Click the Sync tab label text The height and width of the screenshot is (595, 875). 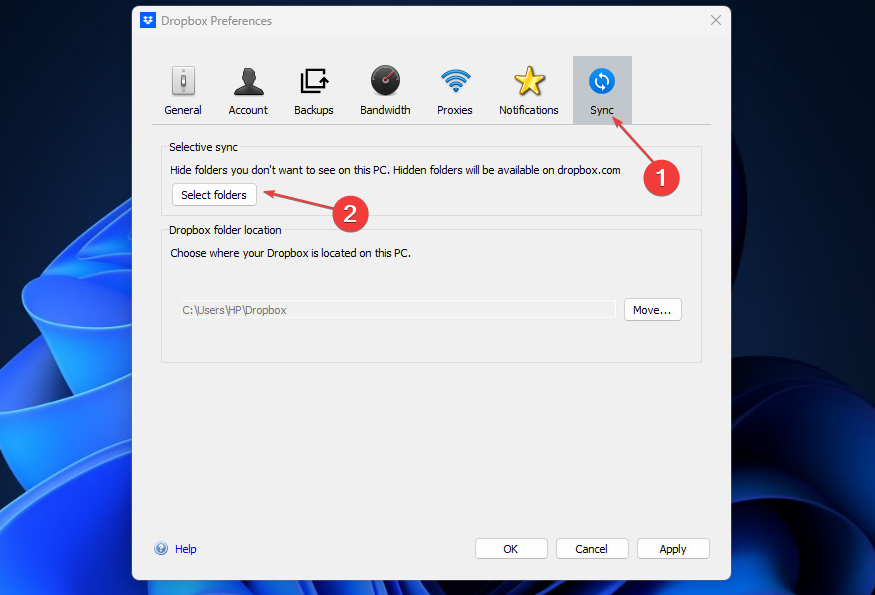pos(602,110)
